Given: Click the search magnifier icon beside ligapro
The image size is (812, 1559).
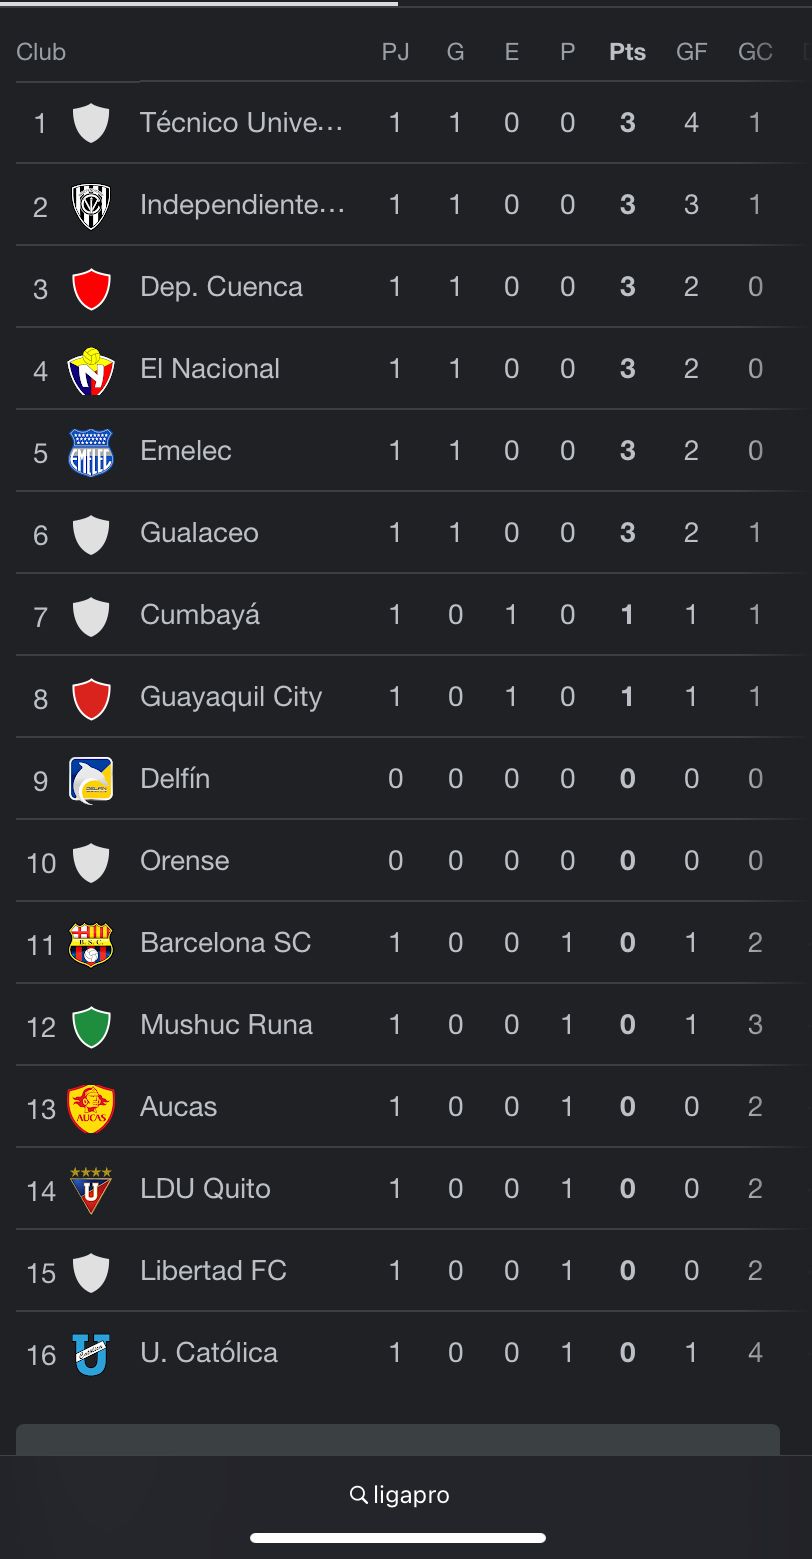Looking at the screenshot, I should [x=359, y=1495].
